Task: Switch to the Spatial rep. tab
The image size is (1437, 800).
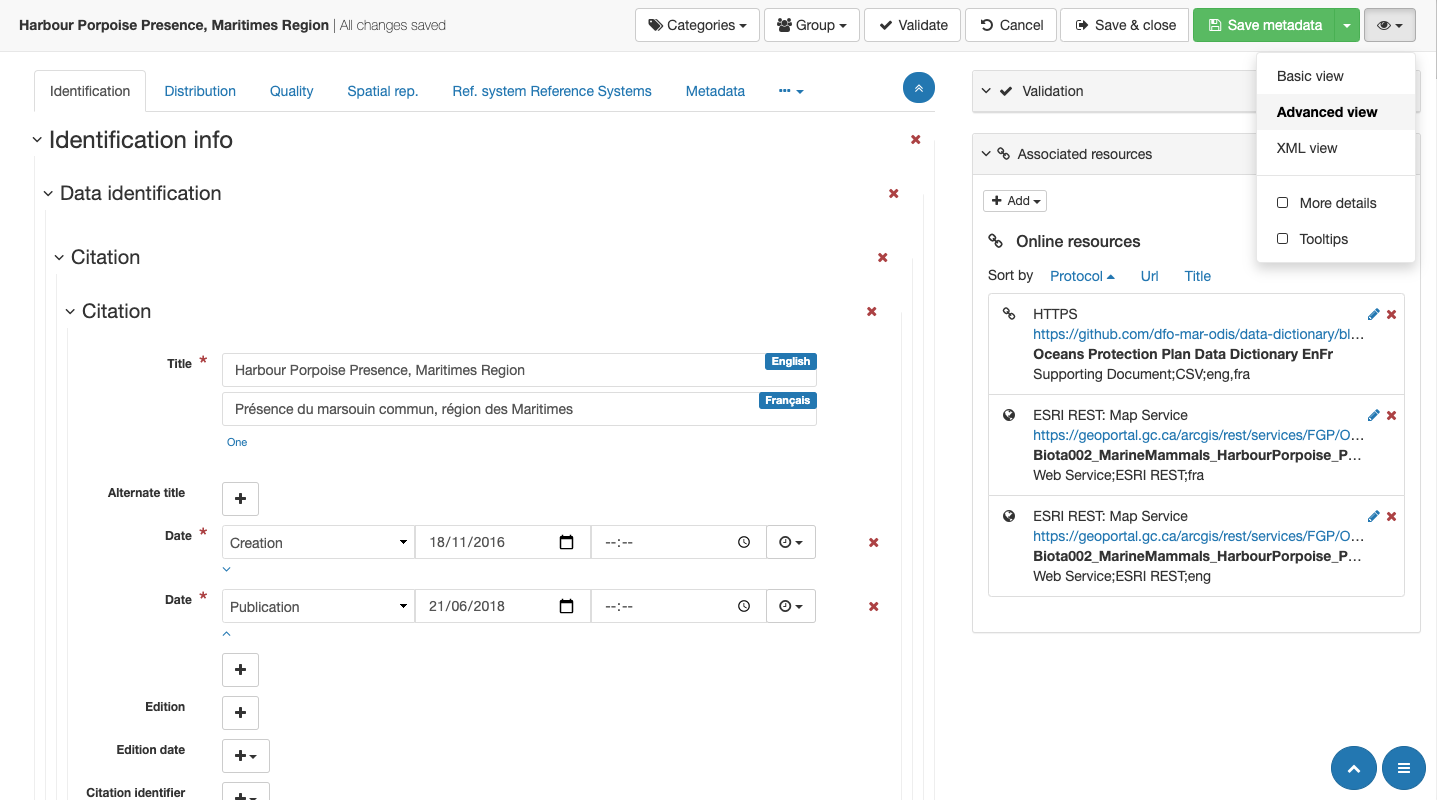Action: pos(383,91)
